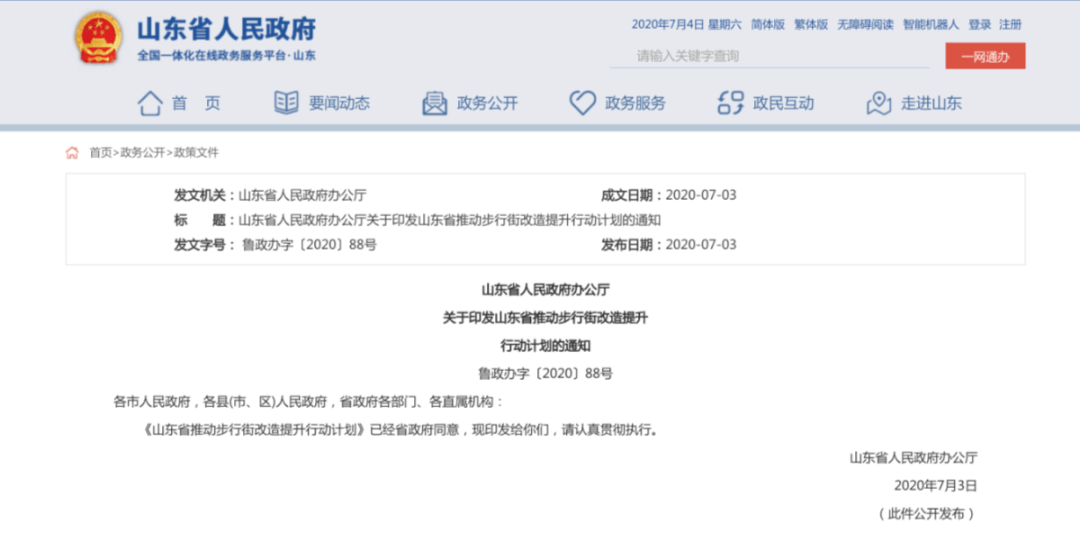Click the heart icon for 政务服务
The image size is (1080, 533).
(582, 103)
